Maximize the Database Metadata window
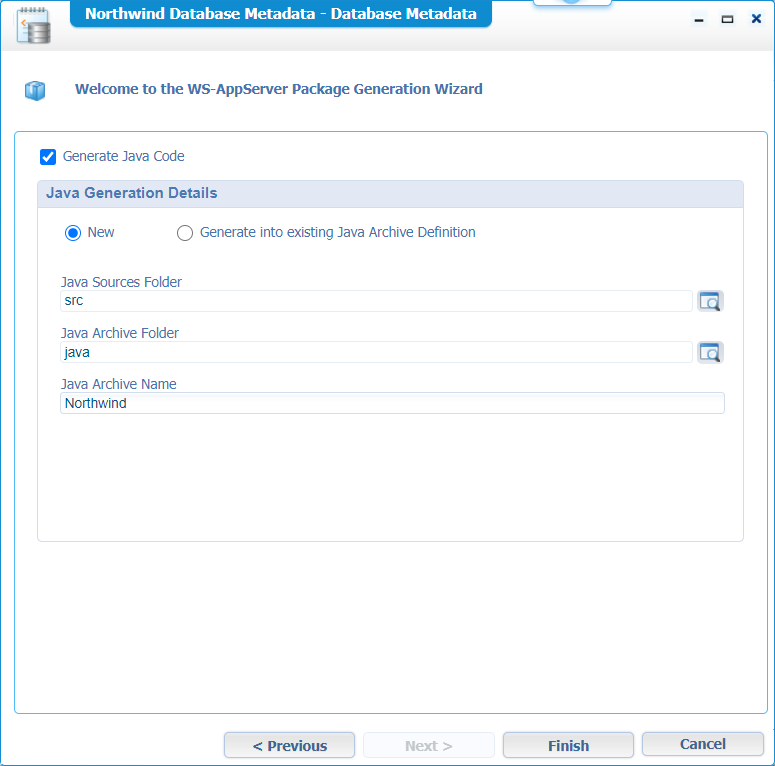Viewport: 775px width, 766px height. point(727,19)
